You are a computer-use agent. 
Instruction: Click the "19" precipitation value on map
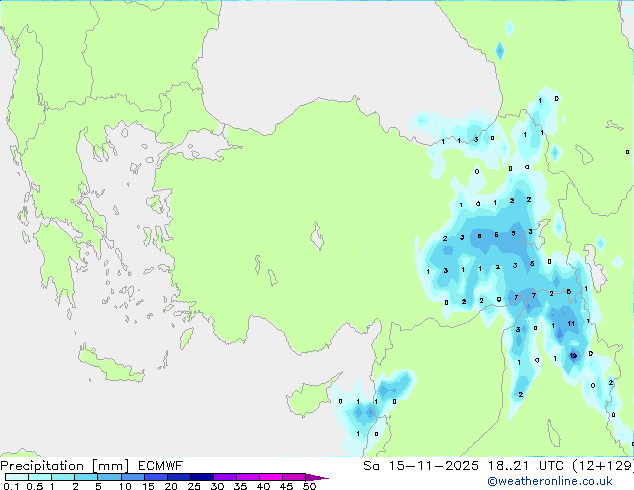[x=573, y=356]
